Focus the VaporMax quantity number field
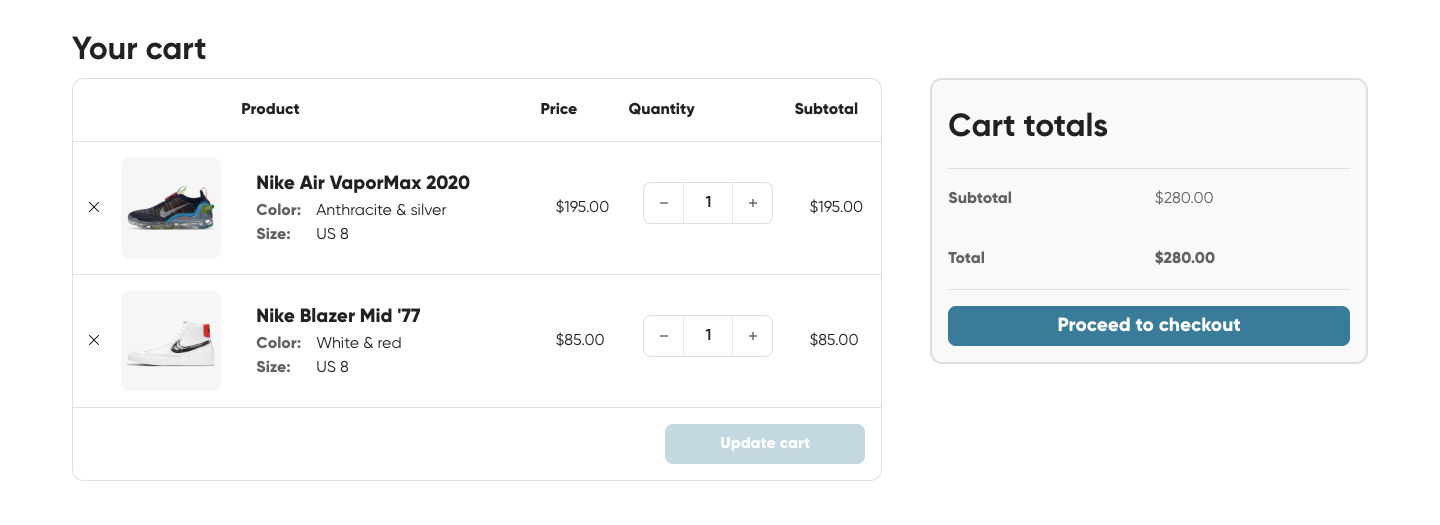 (x=708, y=203)
